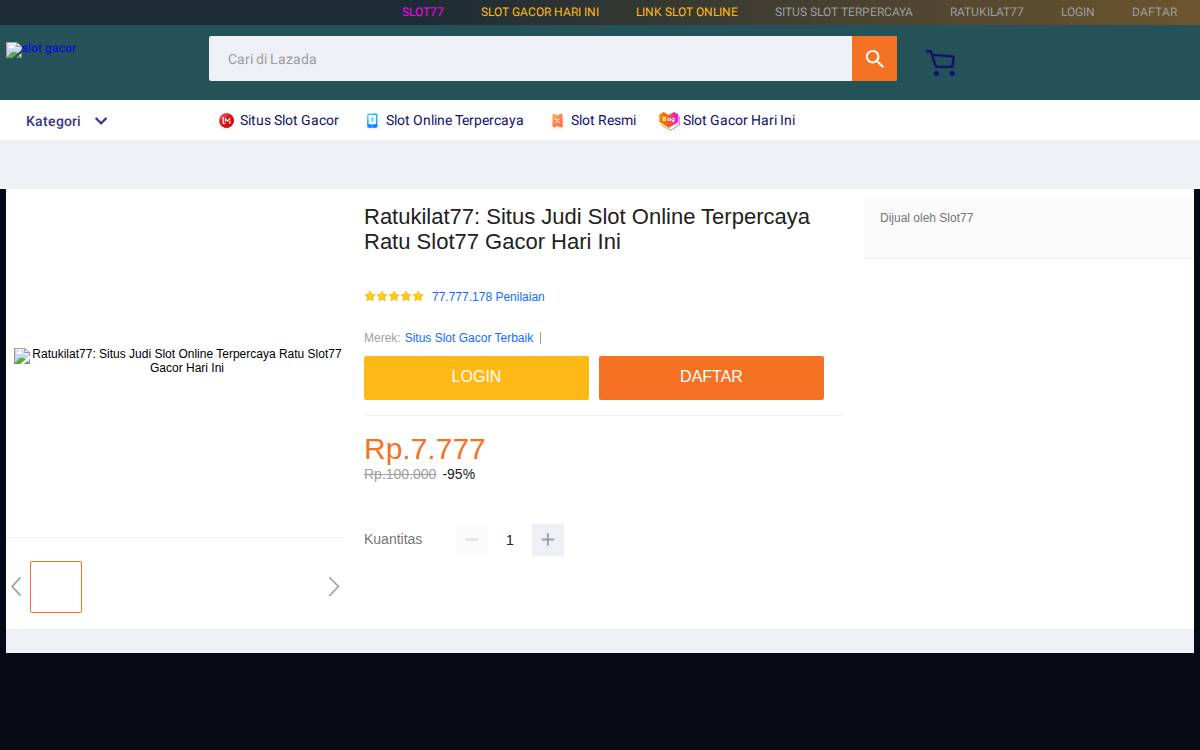This screenshot has height=750, width=1200.
Task: Focus the Cari di Lazada search field
Action: 530,59
